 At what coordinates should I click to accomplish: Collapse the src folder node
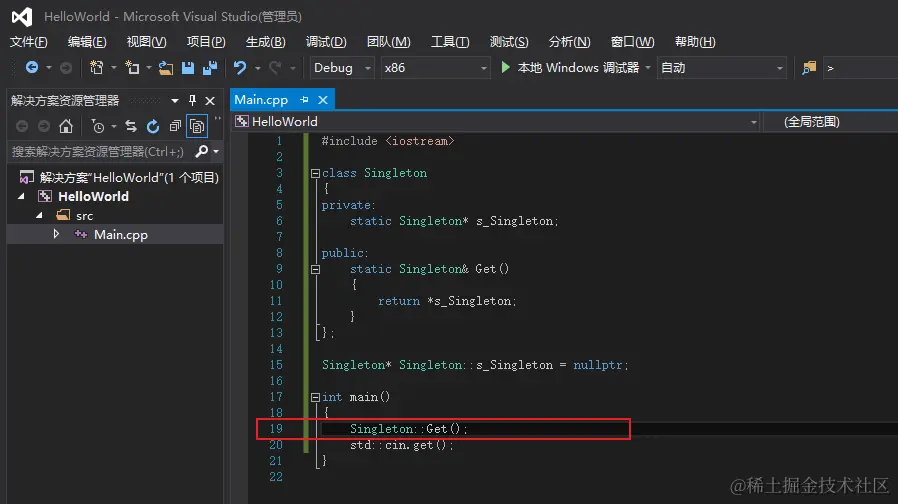click(40, 215)
